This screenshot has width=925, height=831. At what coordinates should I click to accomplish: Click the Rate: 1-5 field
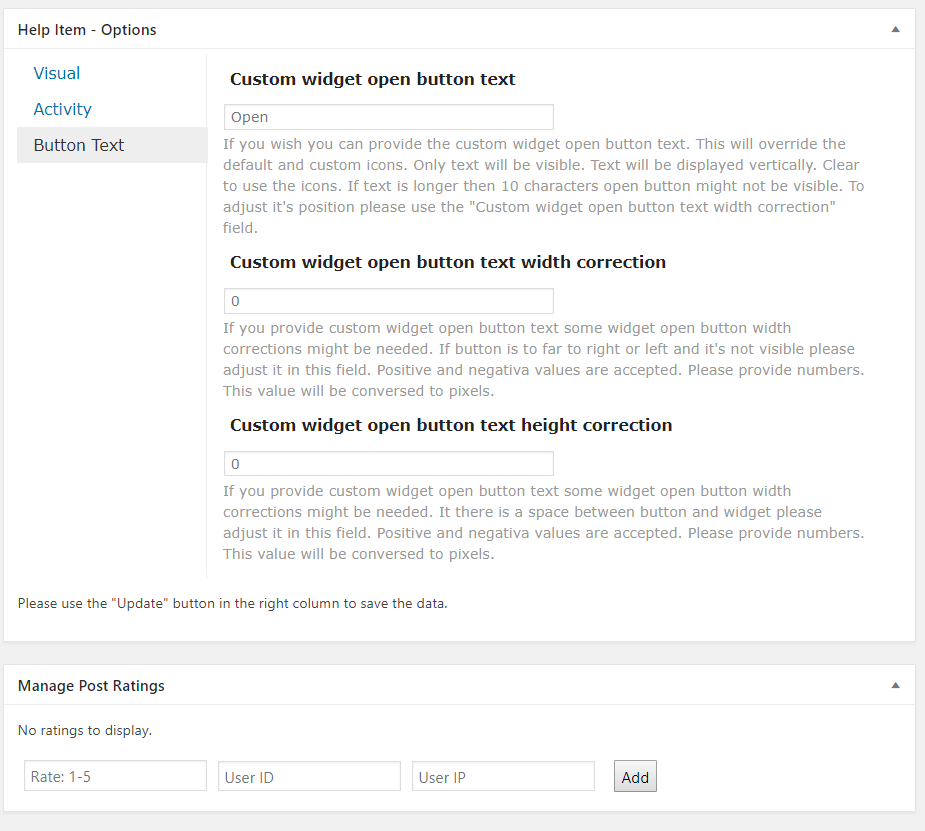115,777
